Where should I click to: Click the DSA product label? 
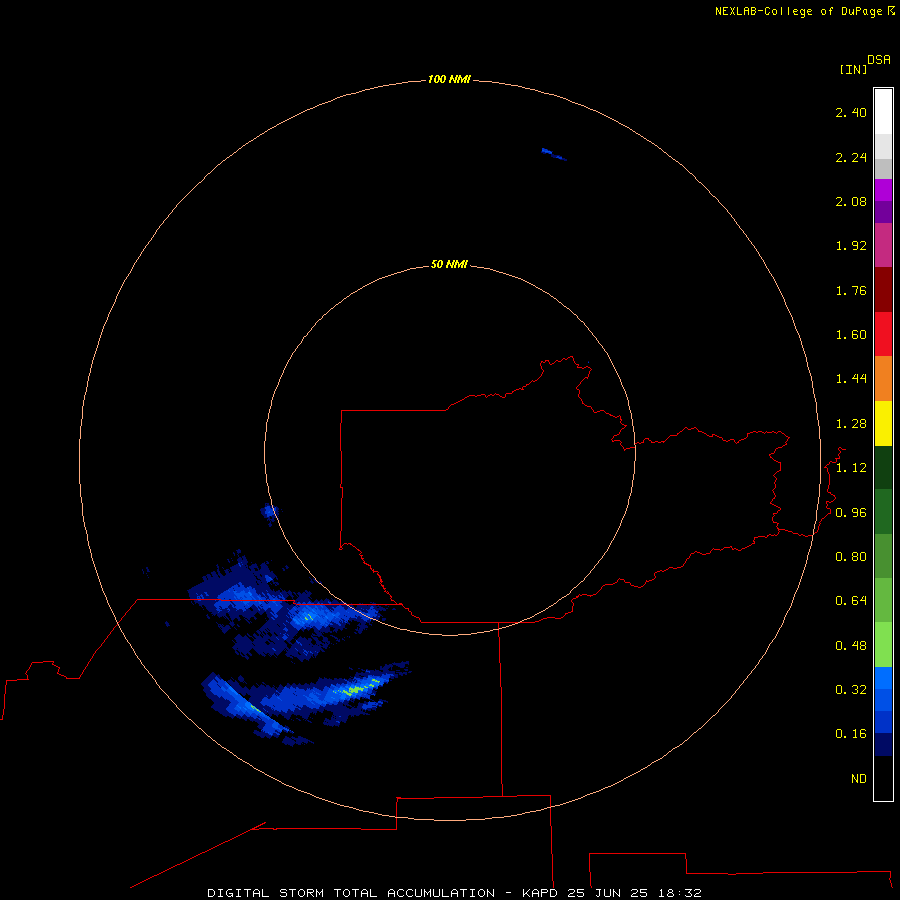tap(879, 60)
